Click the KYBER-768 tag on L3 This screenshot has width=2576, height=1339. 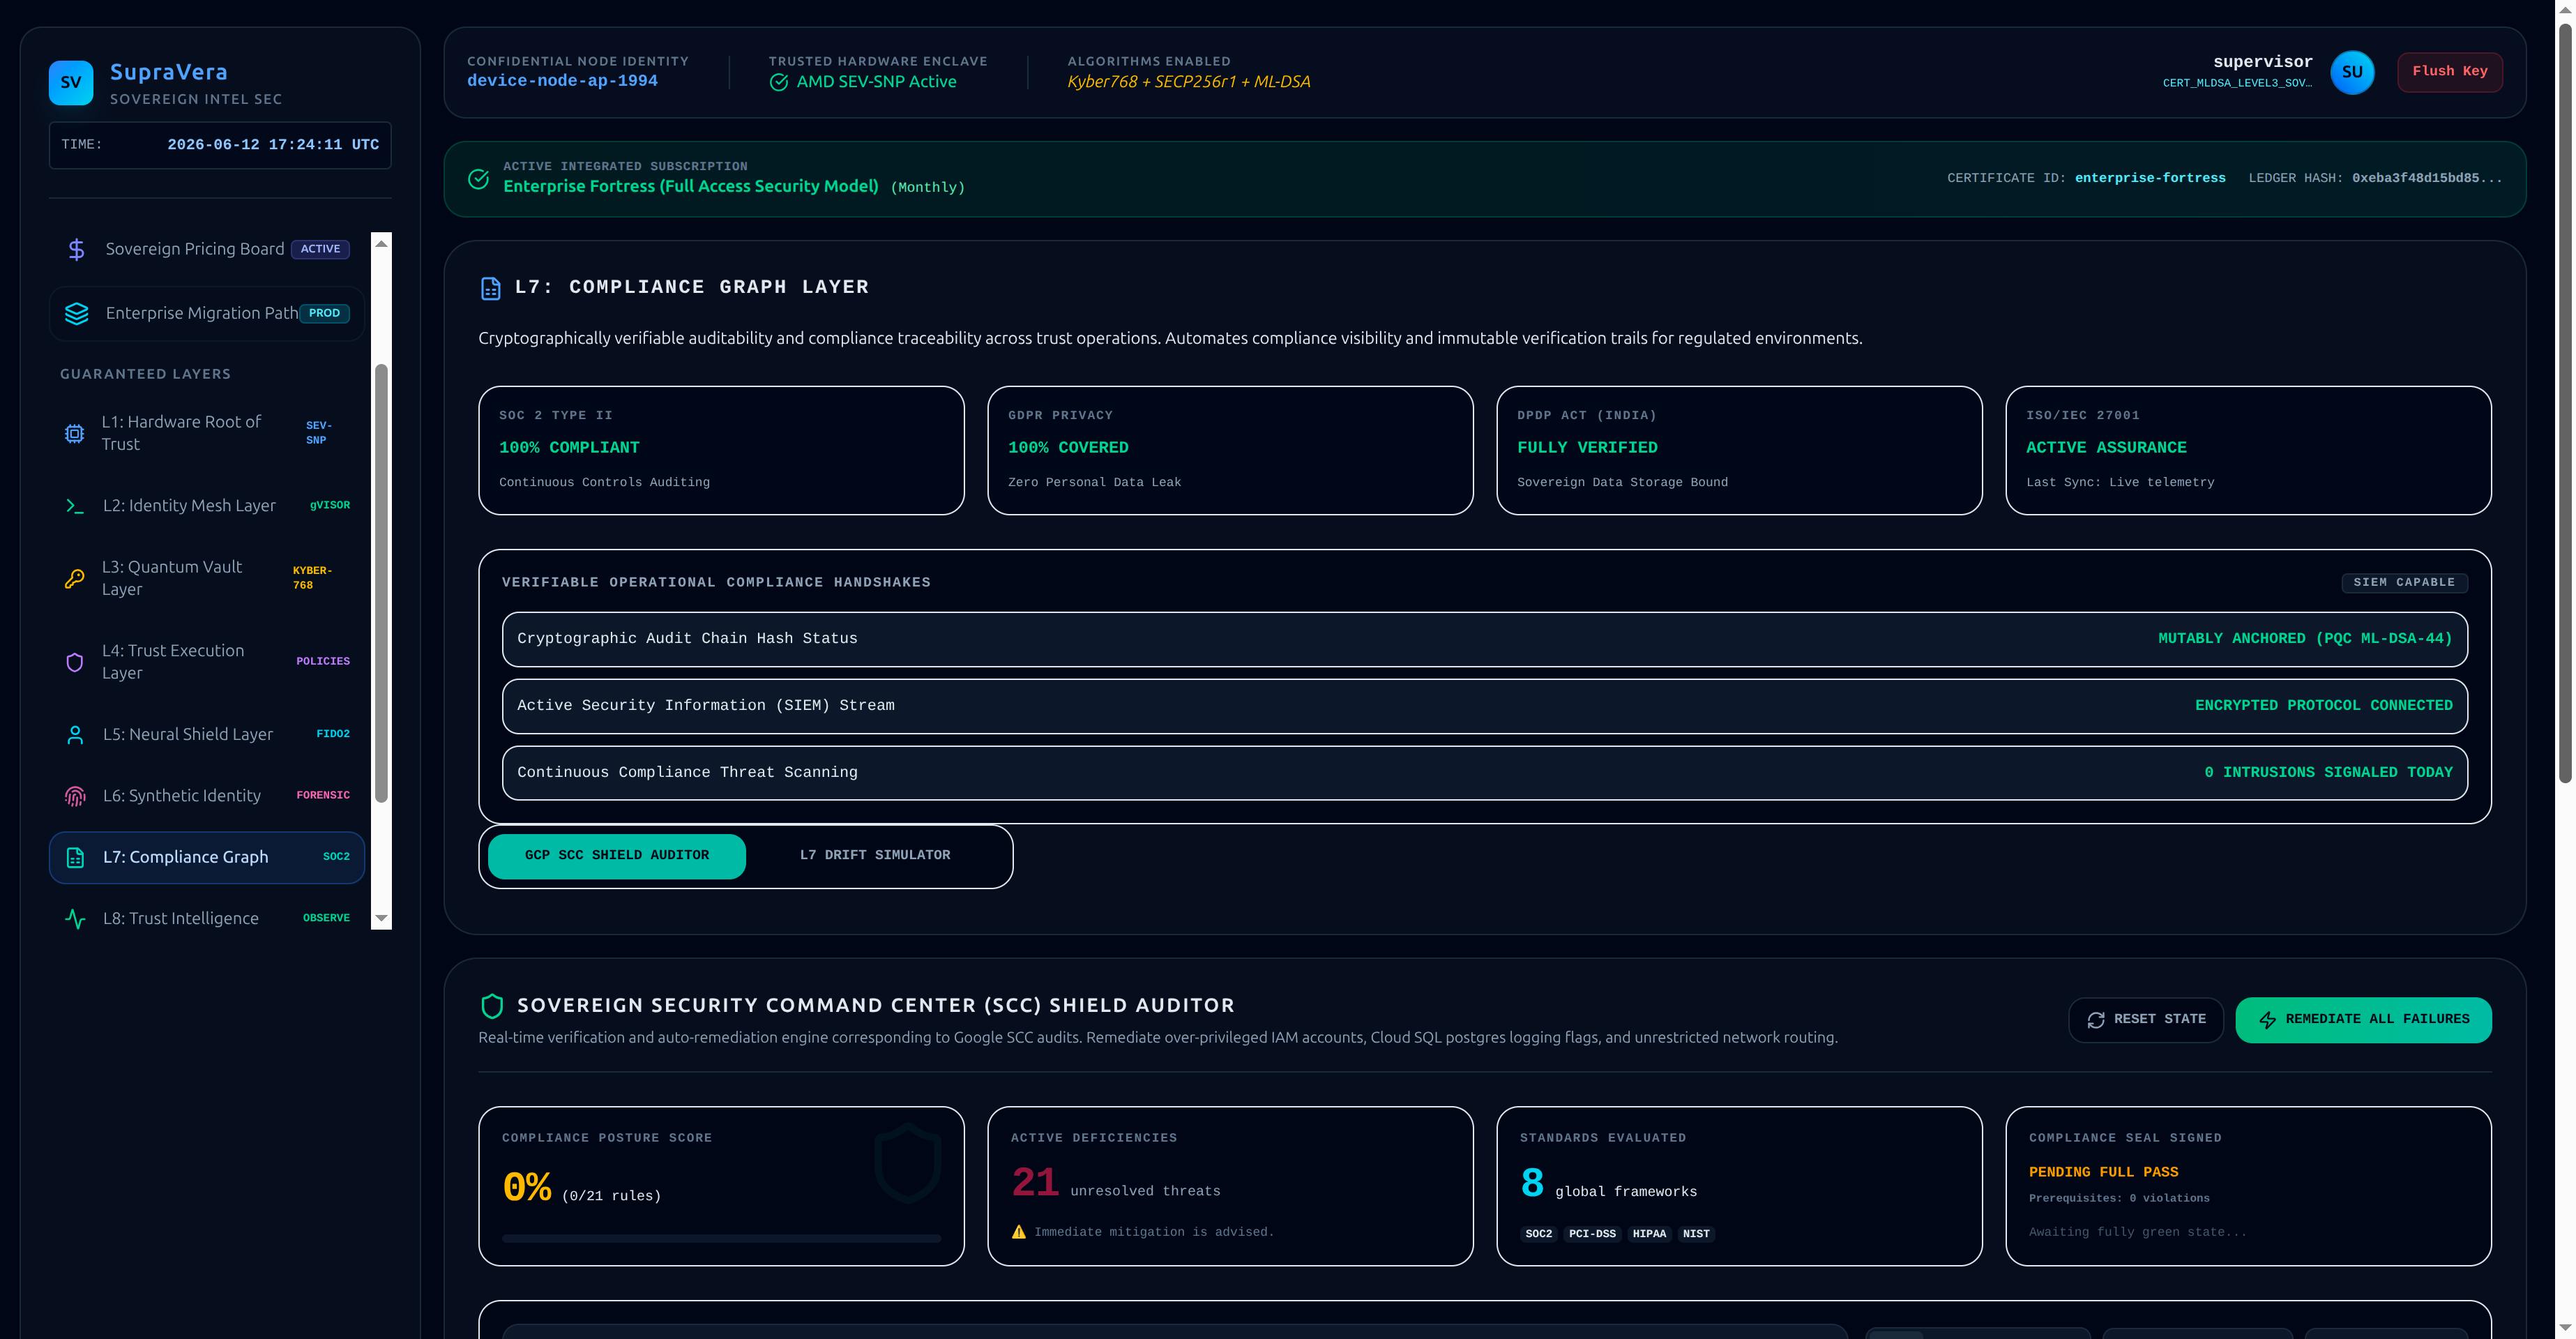(x=312, y=578)
